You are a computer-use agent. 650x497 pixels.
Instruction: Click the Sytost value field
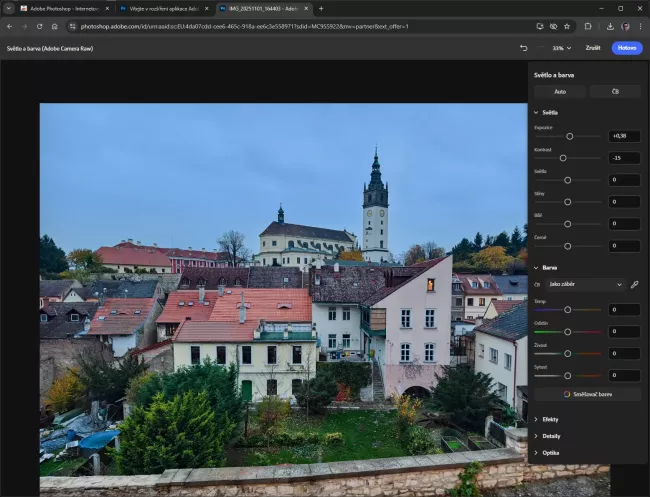(624, 376)
